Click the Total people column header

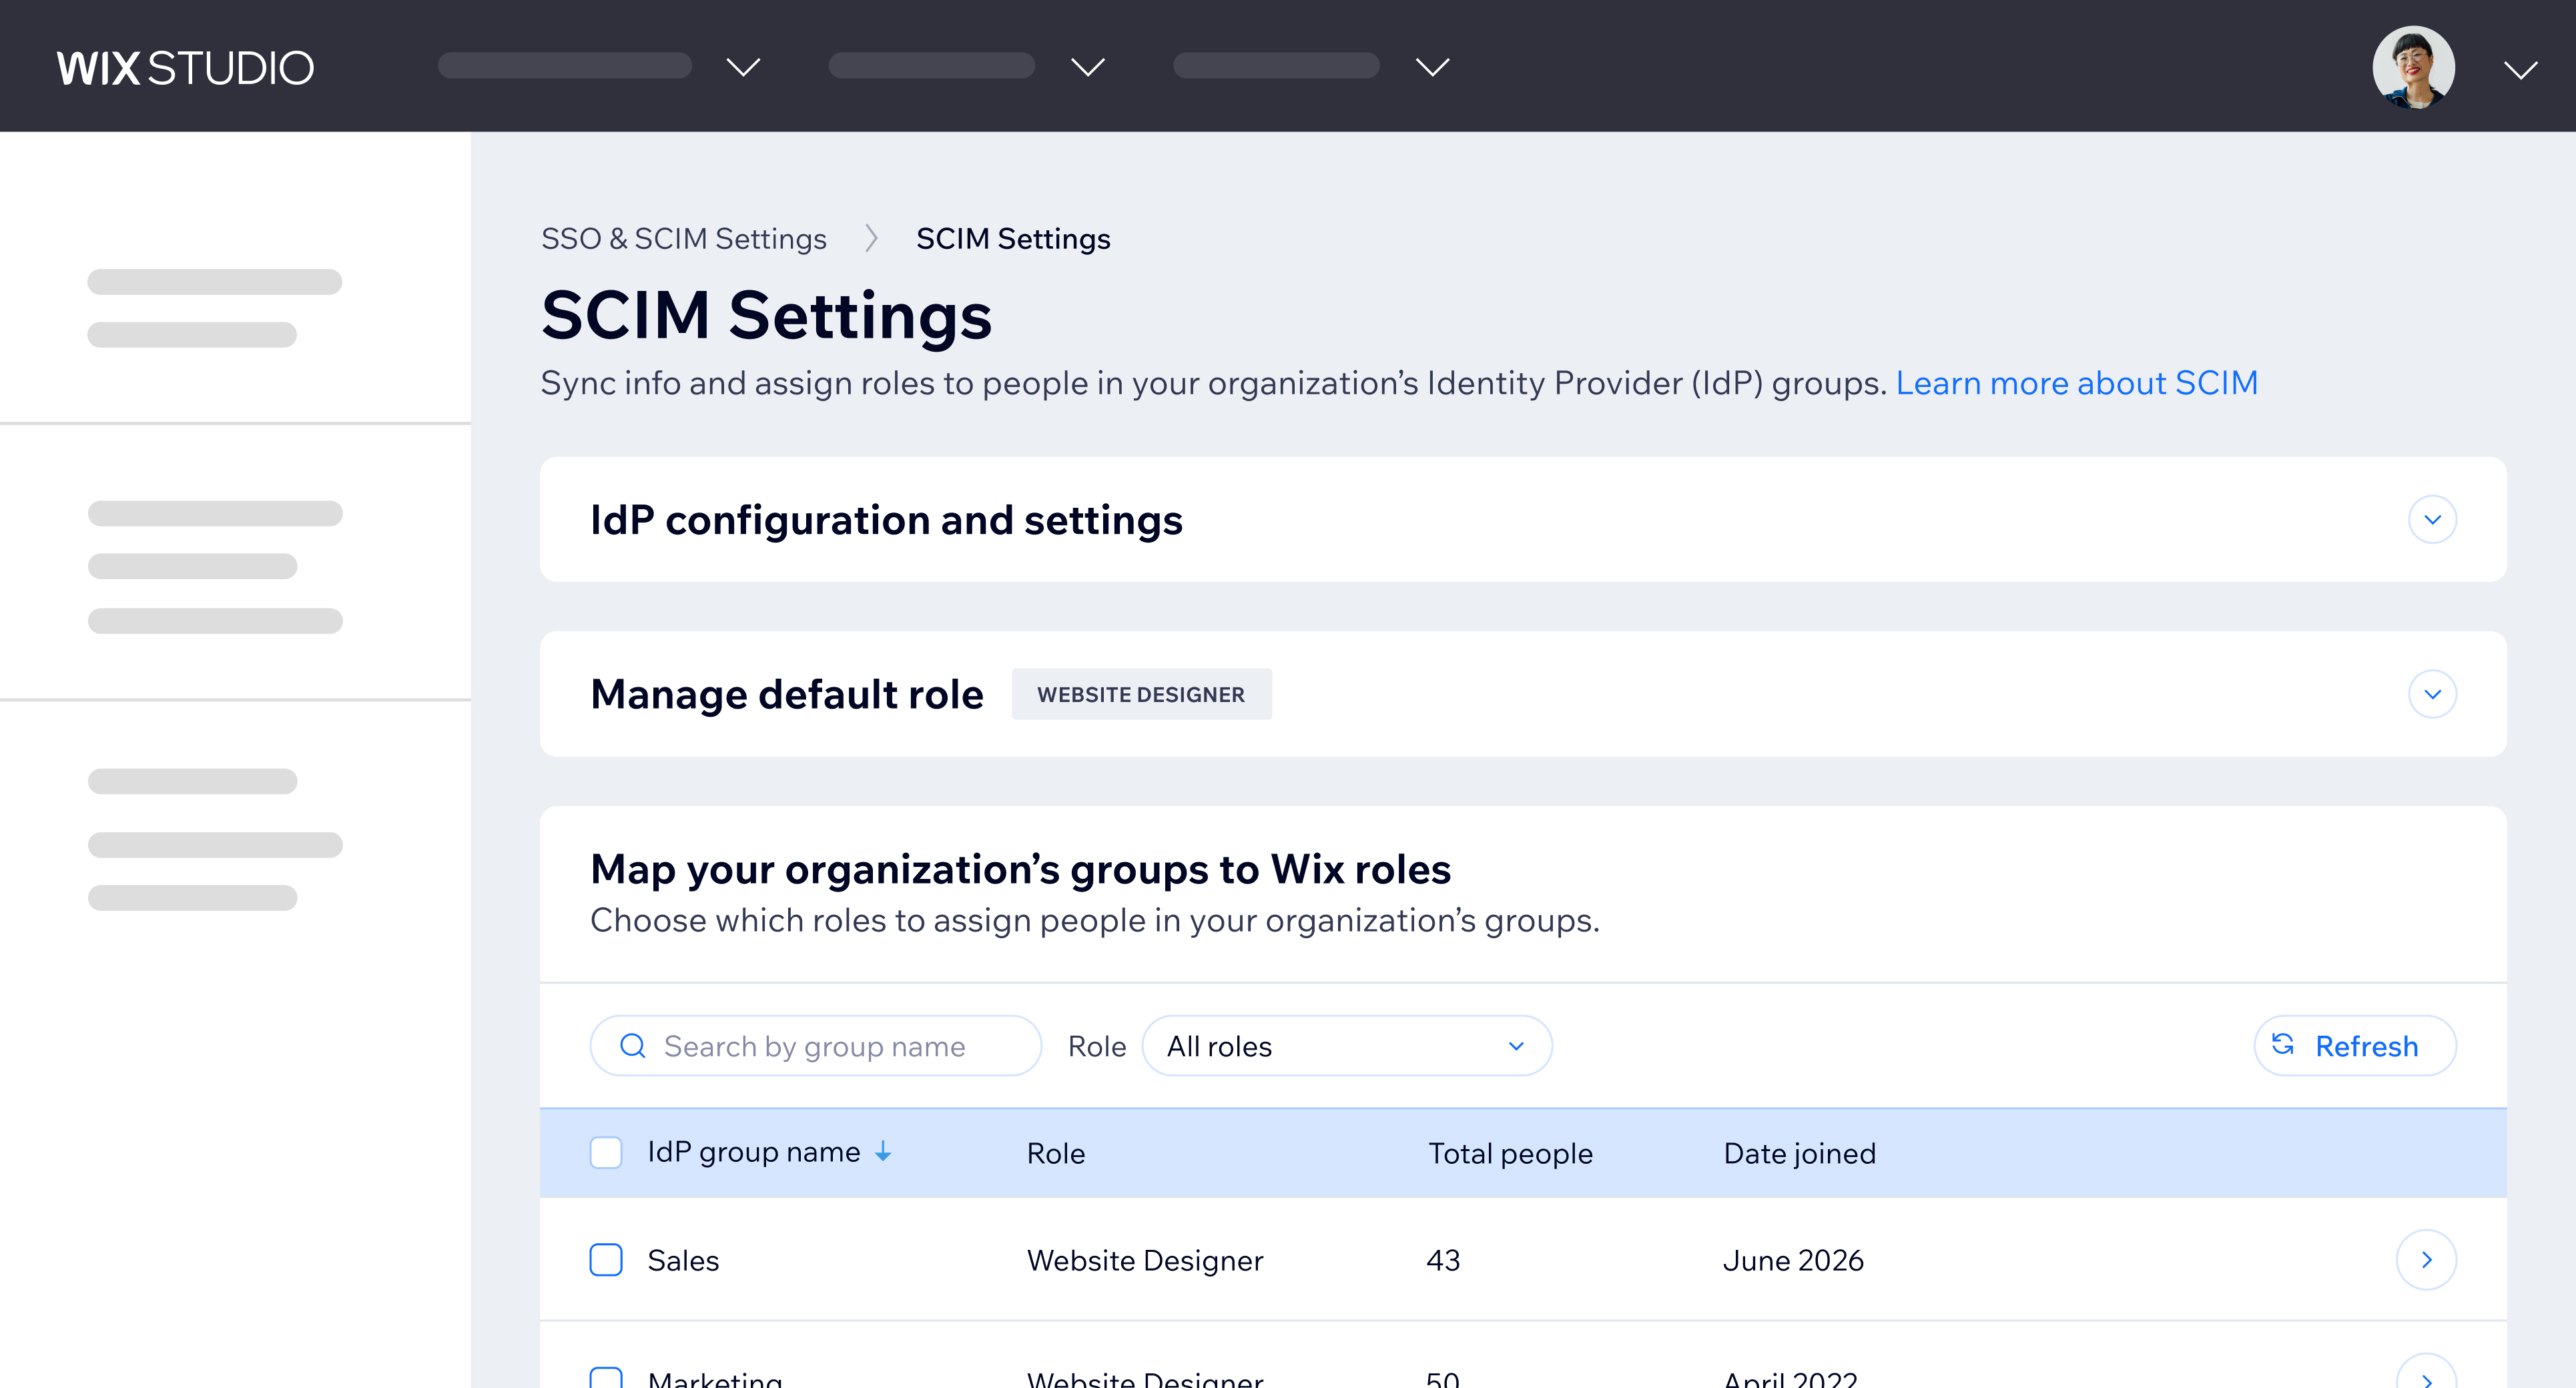tap(1510, 1153)
